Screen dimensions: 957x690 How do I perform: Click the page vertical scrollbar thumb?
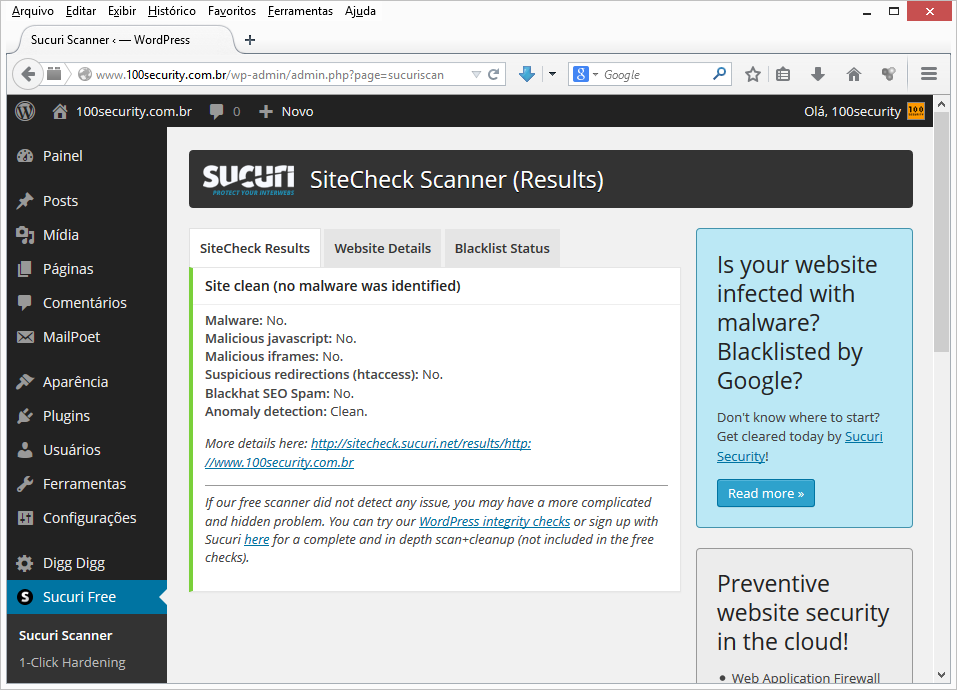tap(941, 233)
